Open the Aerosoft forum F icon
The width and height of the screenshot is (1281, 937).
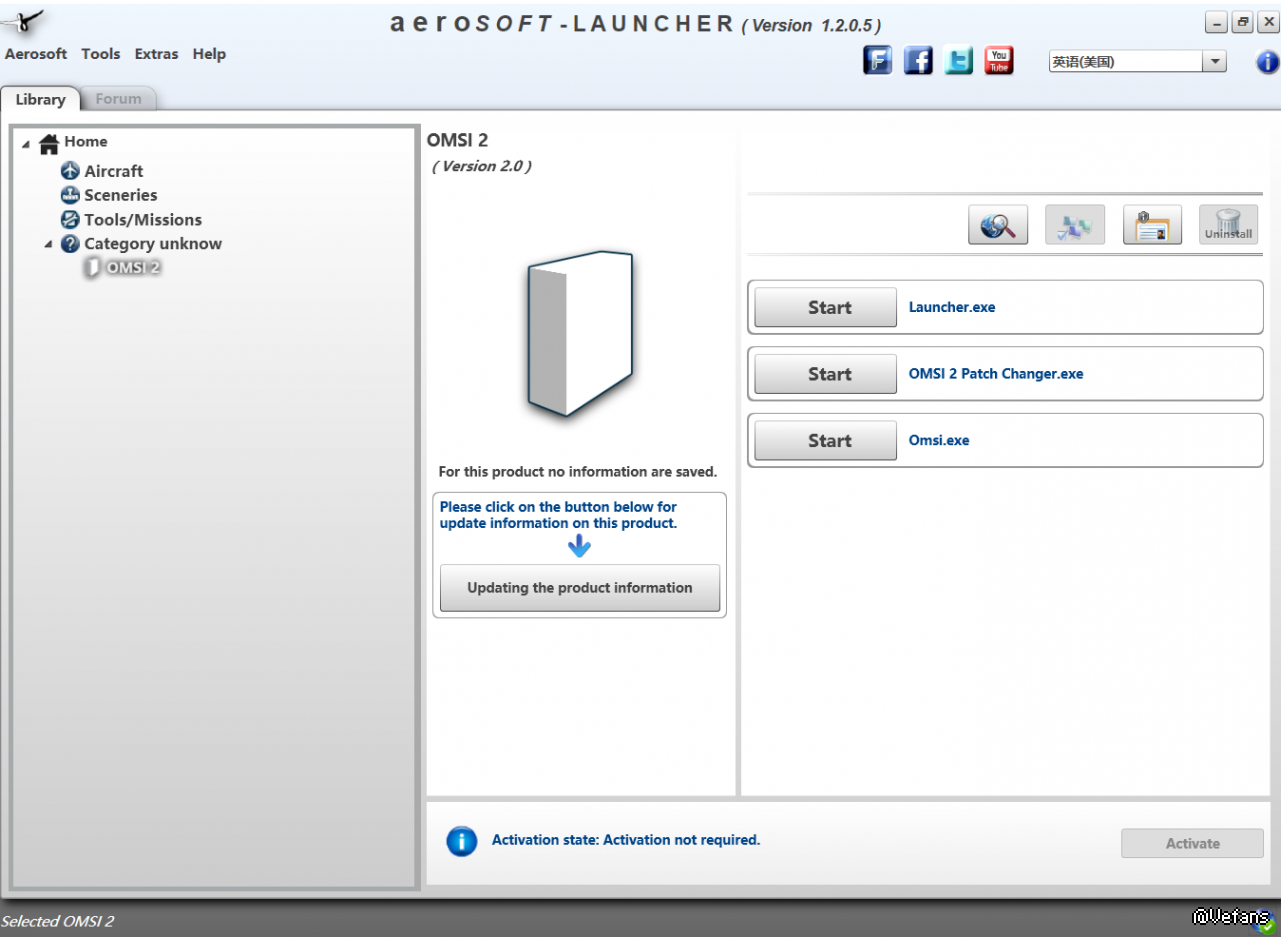(x=878, y=61)
